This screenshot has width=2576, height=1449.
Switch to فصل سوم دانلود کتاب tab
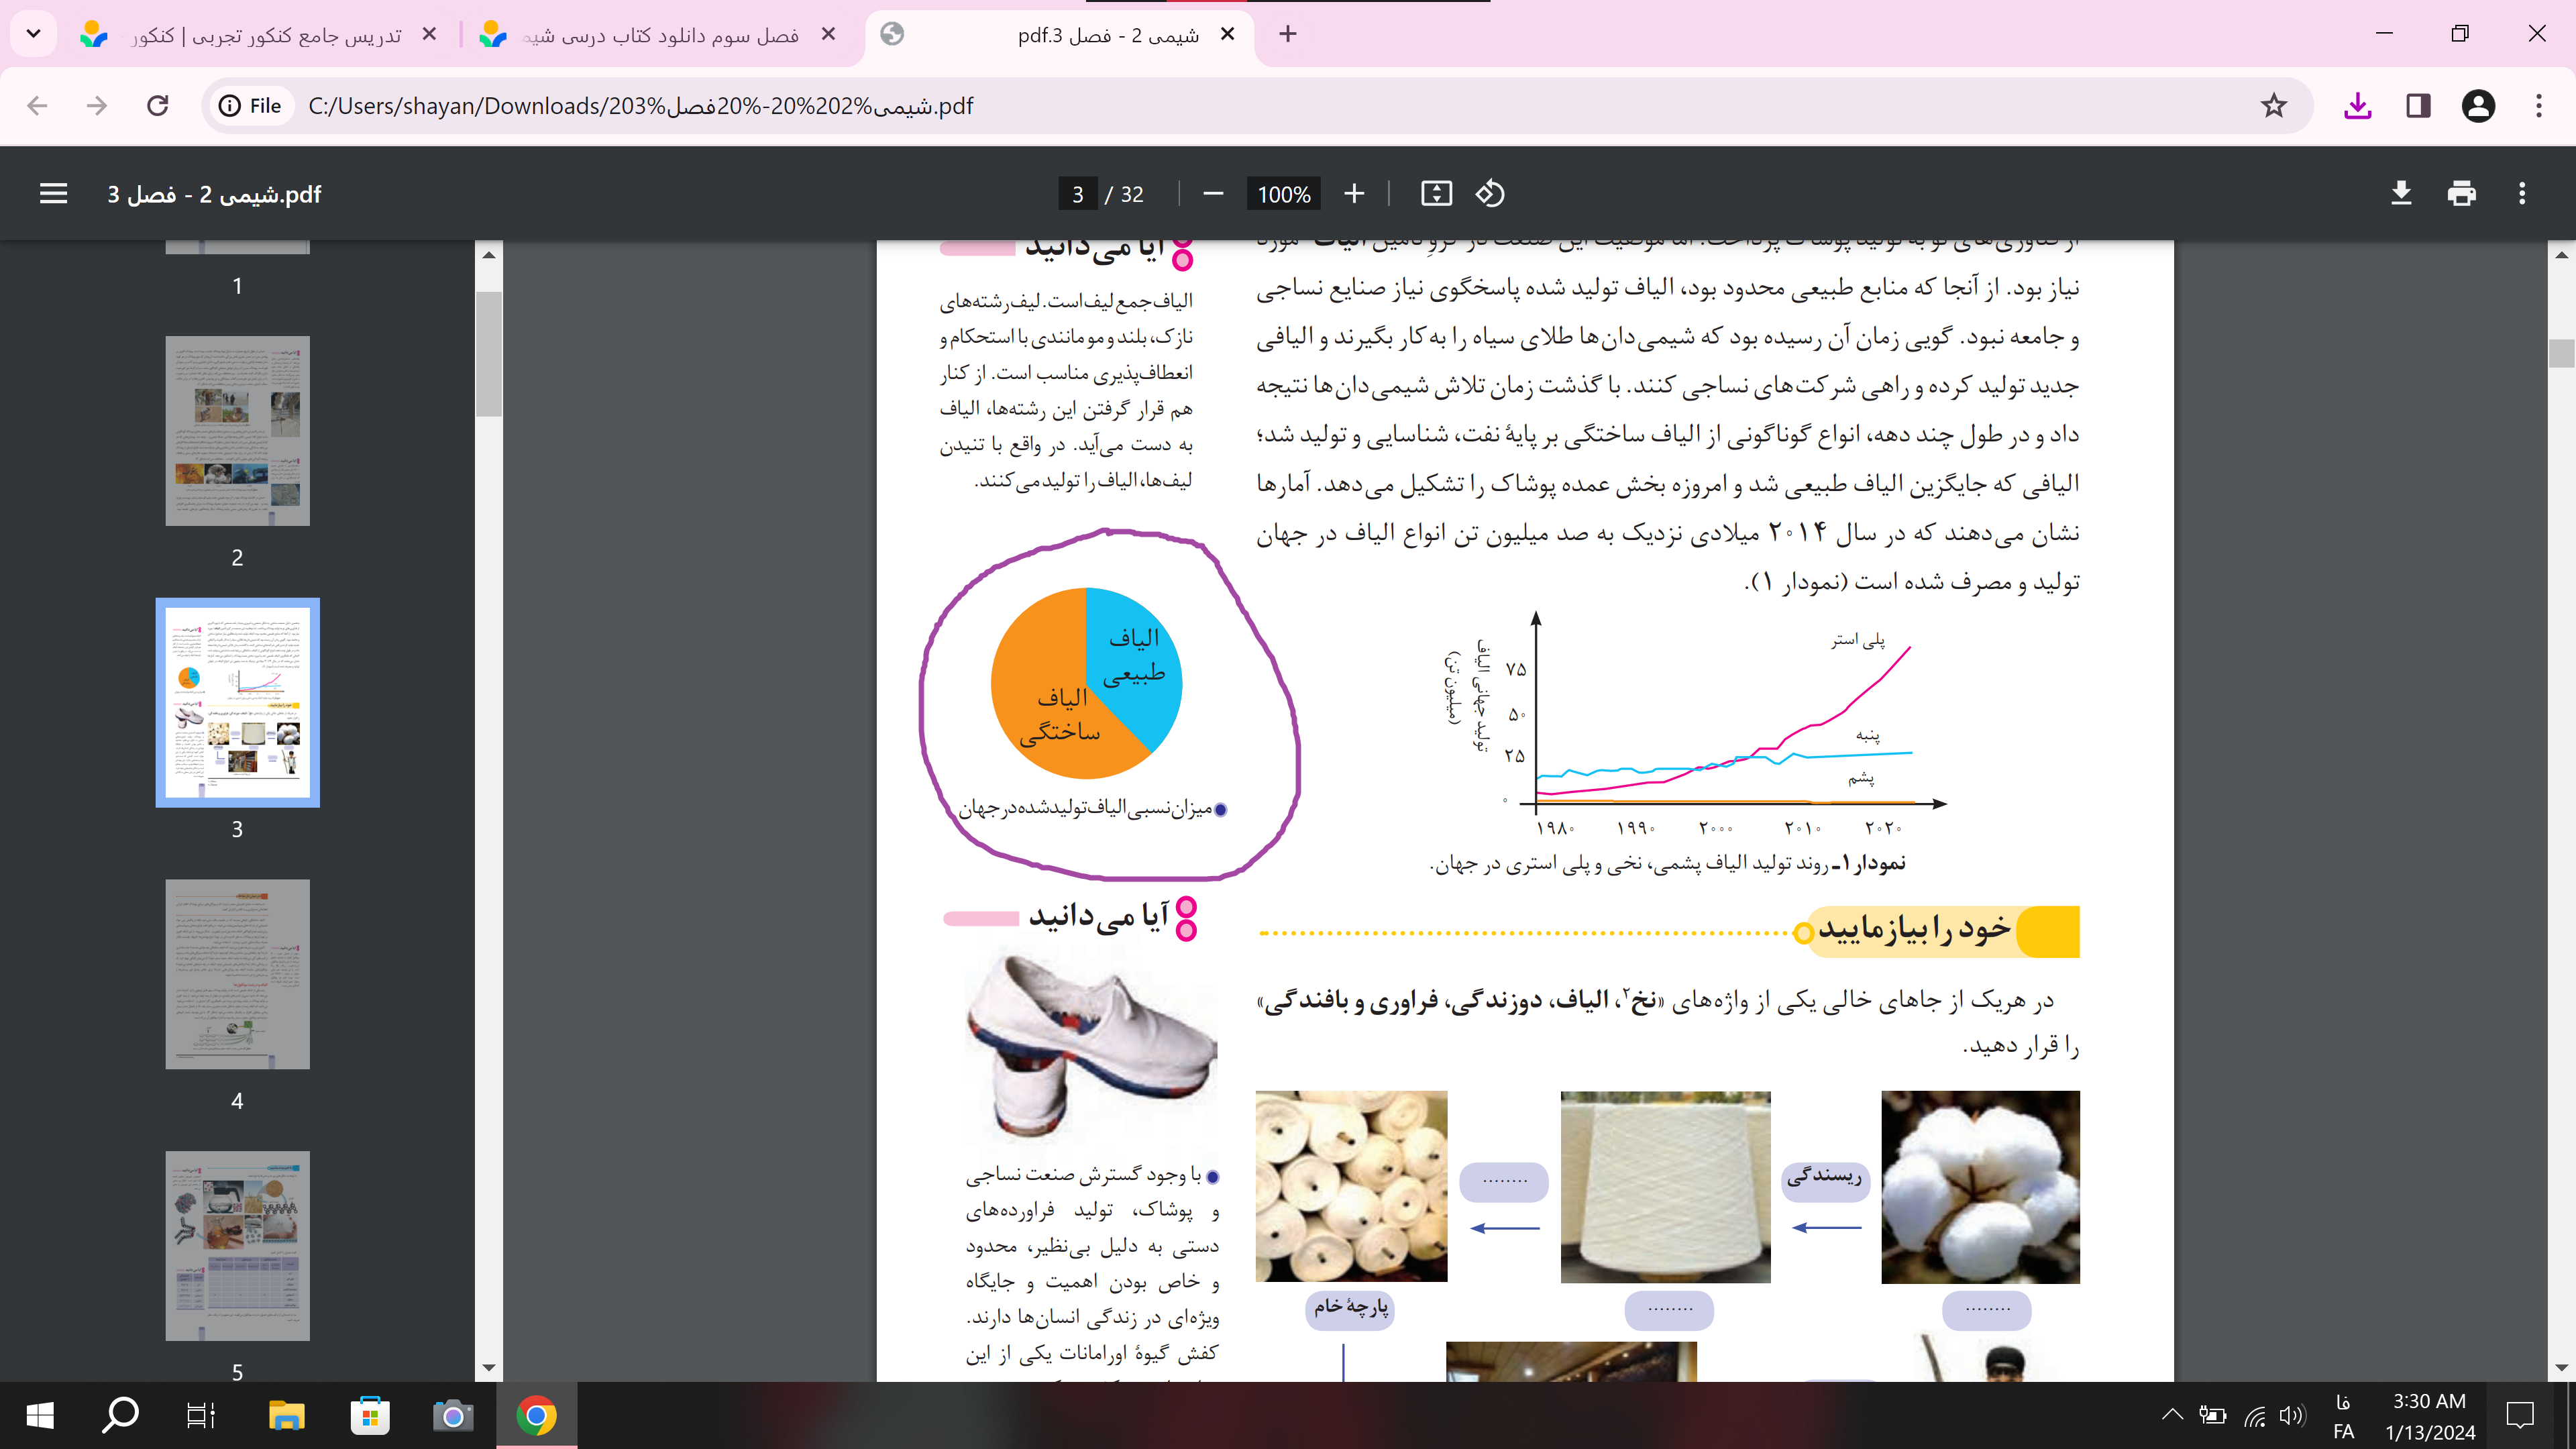(x=660, y=35)
